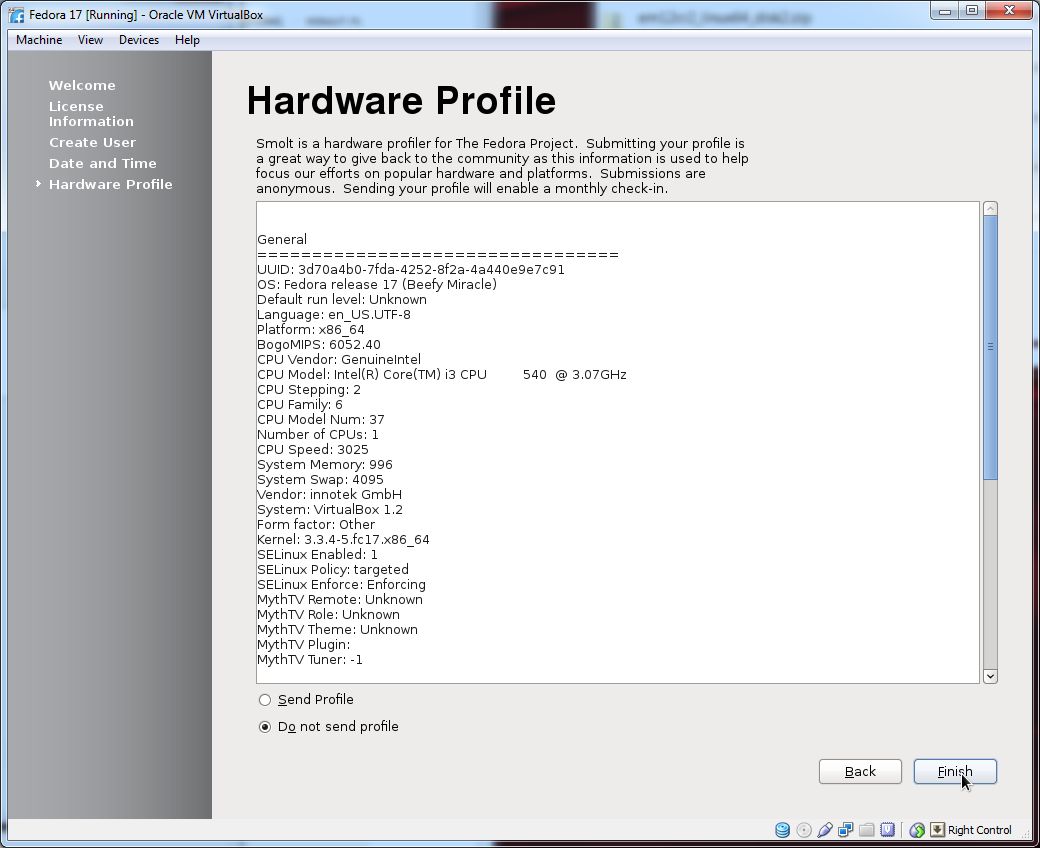
Task: Click the 'CPU Vendor: GenuineIntel' line
Action: pos(338,359)
